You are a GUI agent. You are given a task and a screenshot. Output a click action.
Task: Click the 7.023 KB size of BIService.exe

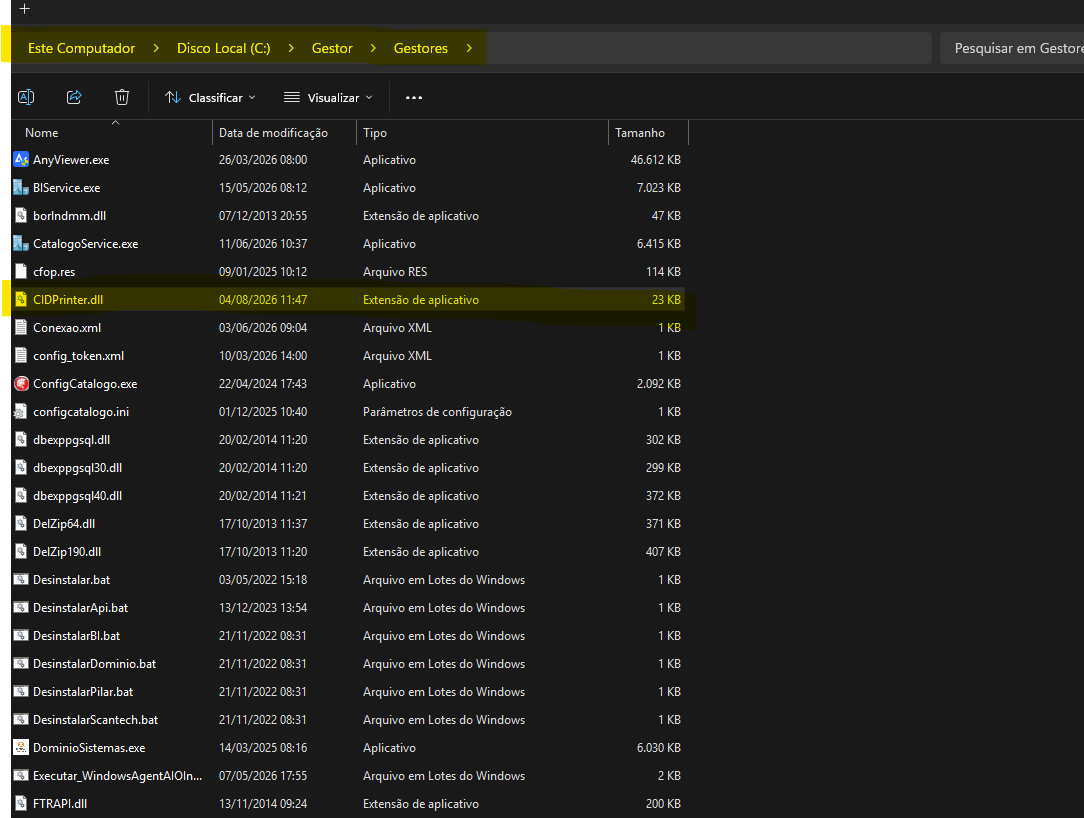pos(659,188)
